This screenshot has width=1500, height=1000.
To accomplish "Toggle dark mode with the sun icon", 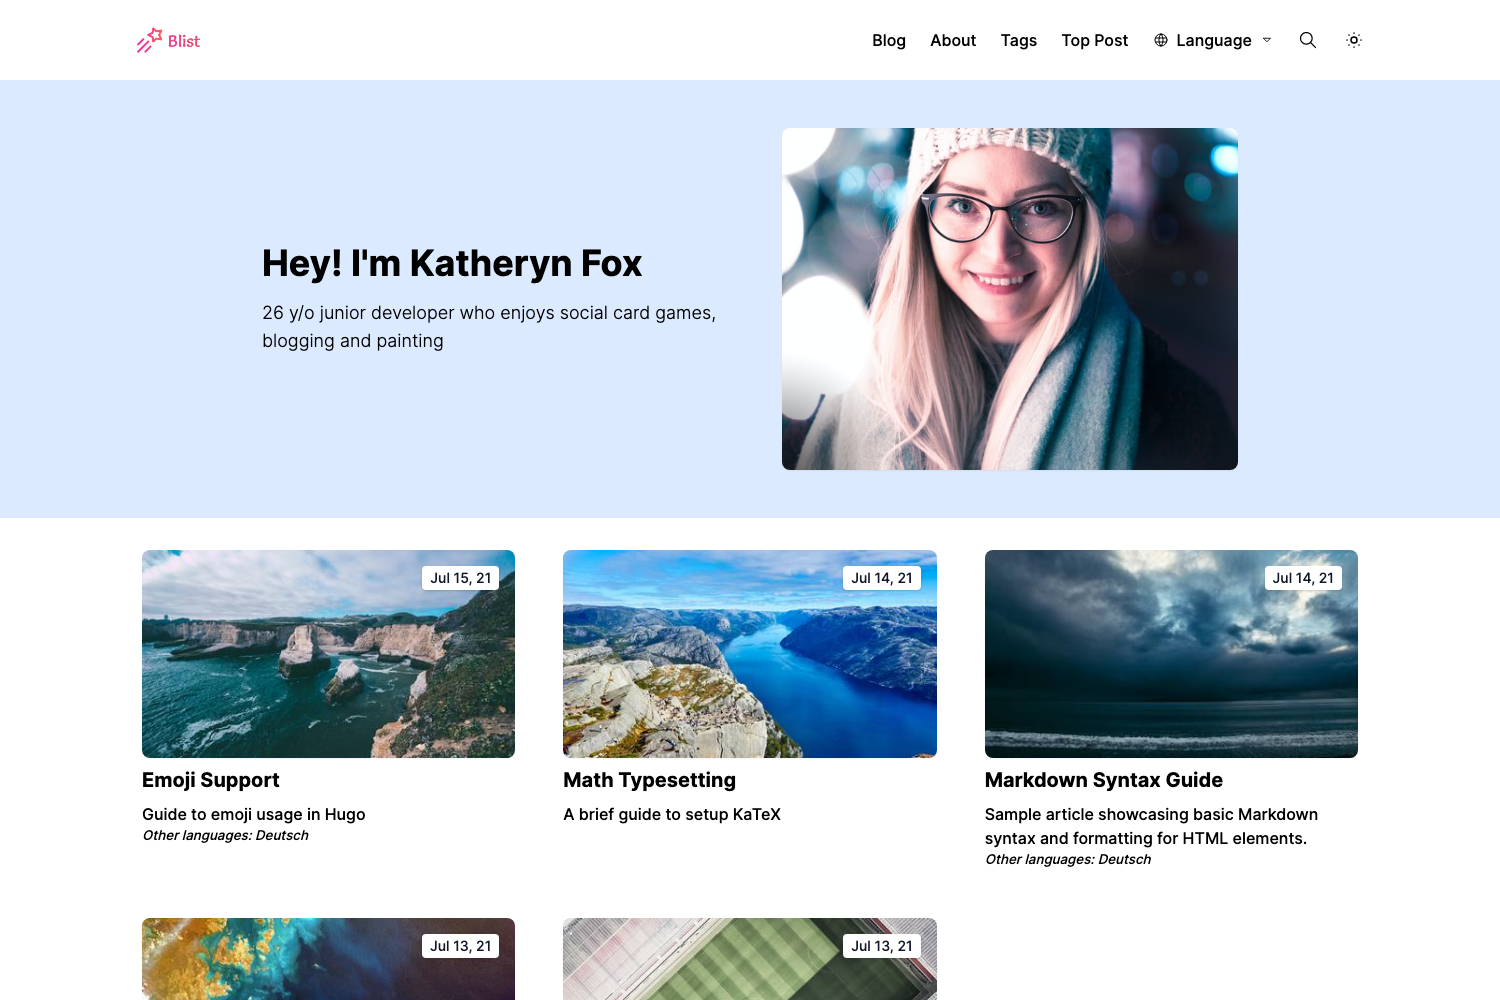I will click(1354, 40).
